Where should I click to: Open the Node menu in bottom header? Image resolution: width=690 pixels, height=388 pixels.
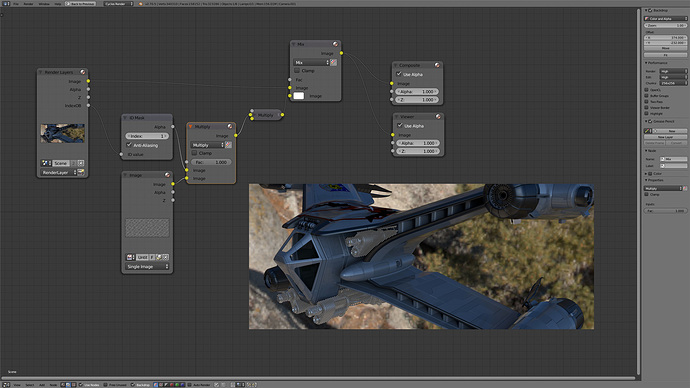(x=53, y=384)
